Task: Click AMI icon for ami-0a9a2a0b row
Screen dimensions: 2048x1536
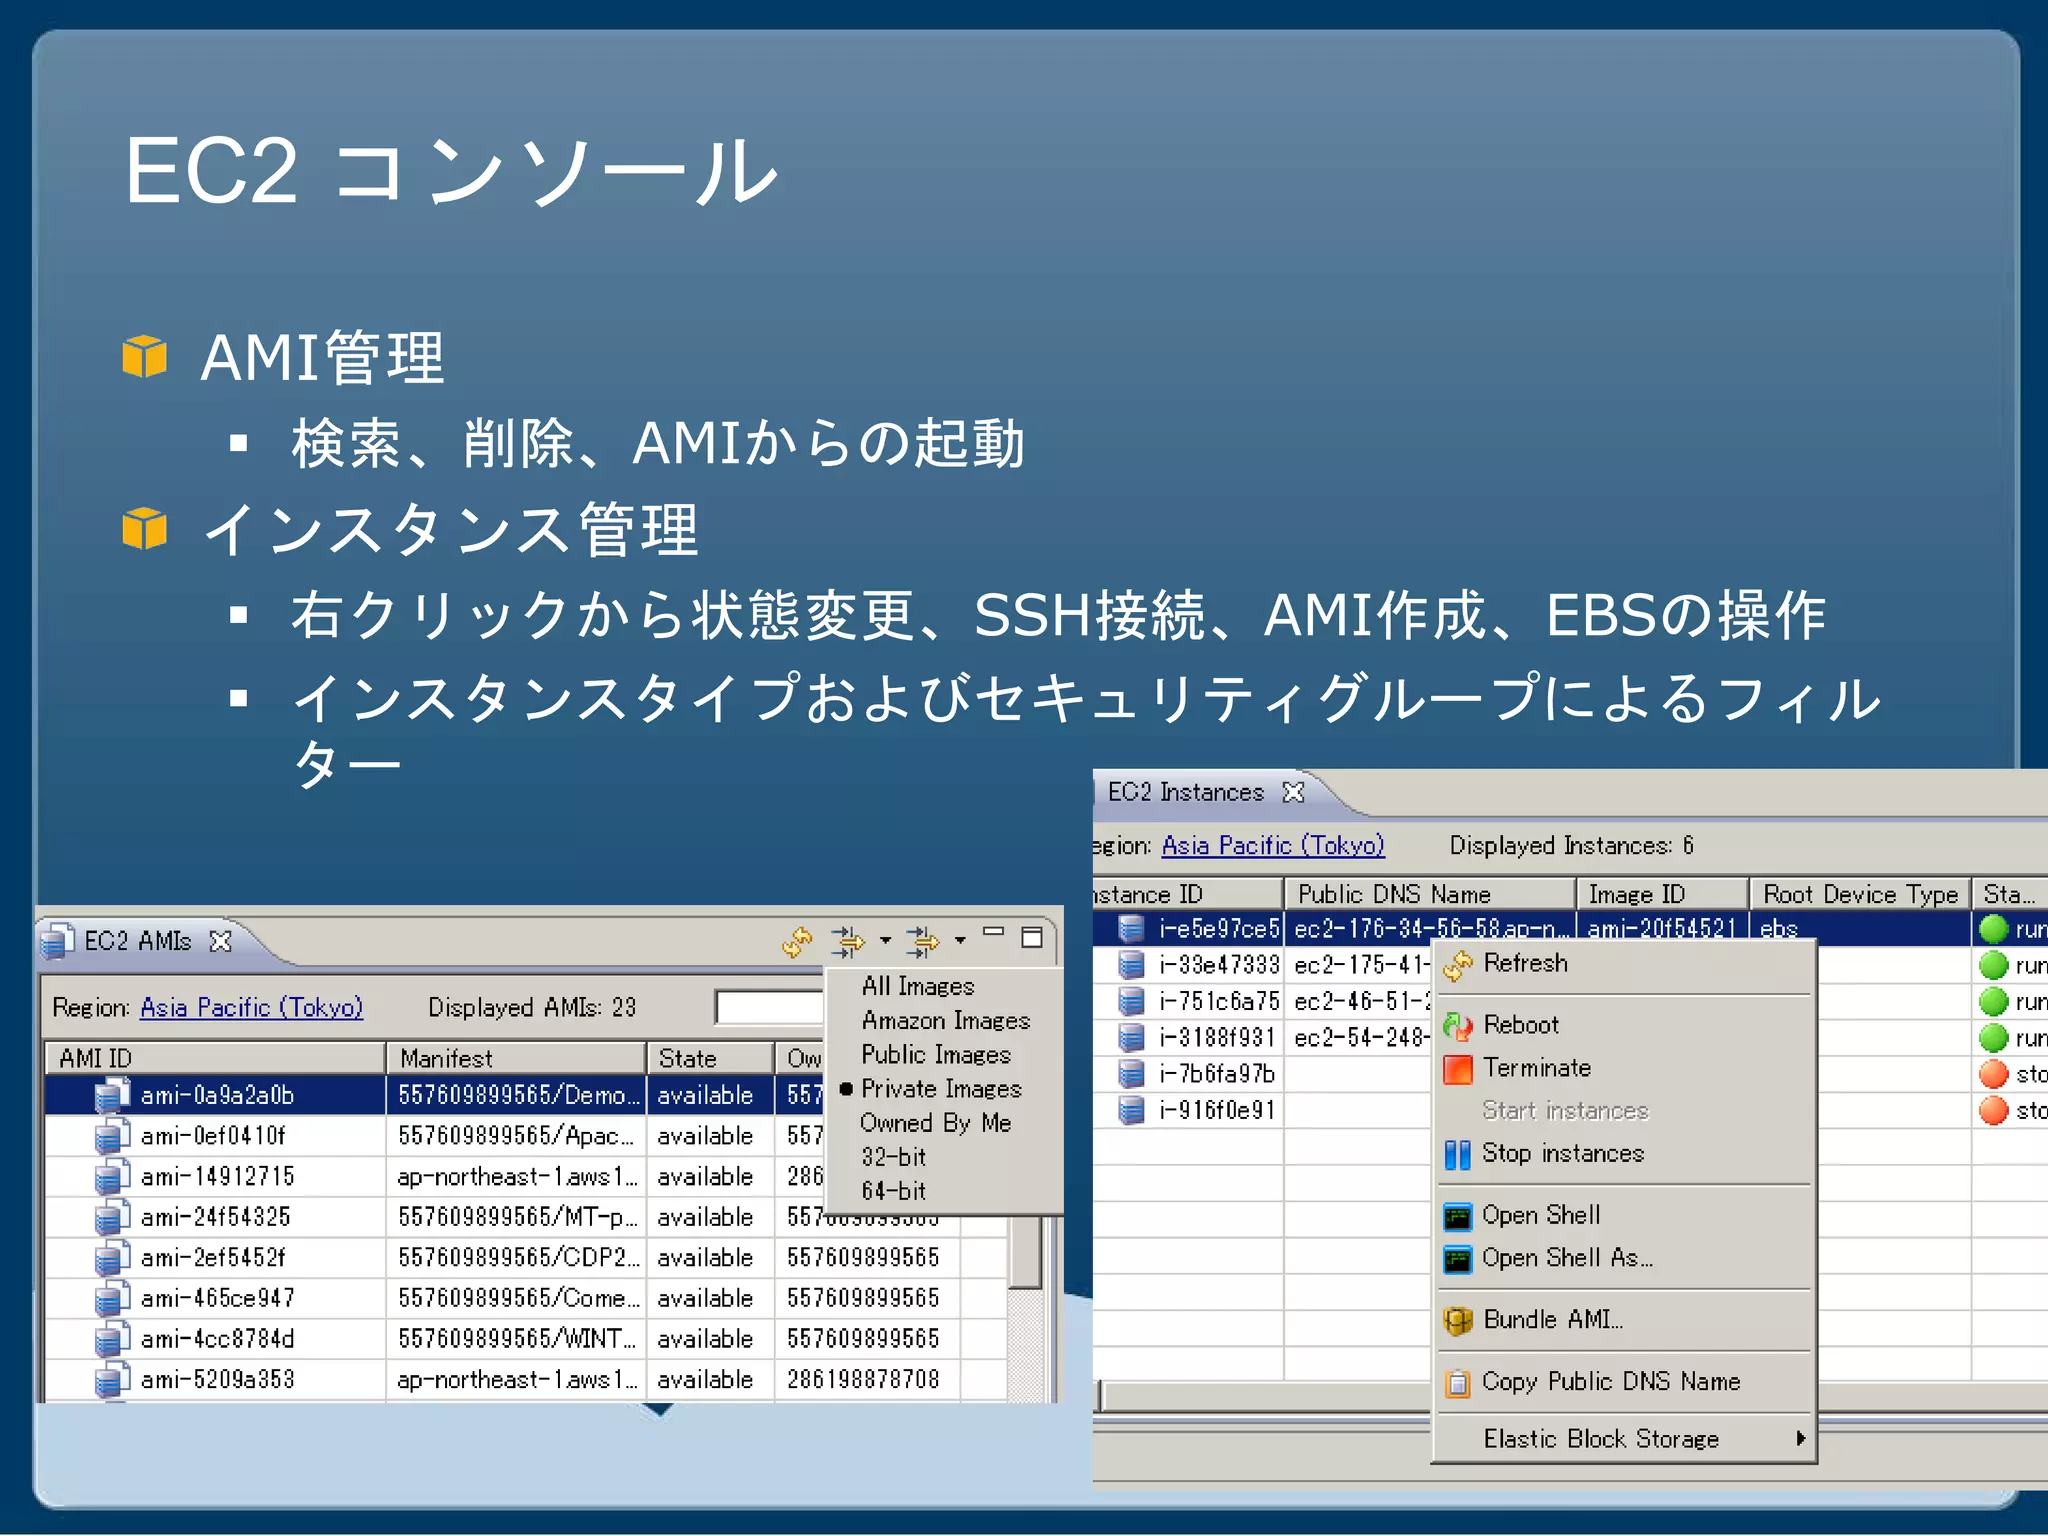Action: 112,1095
